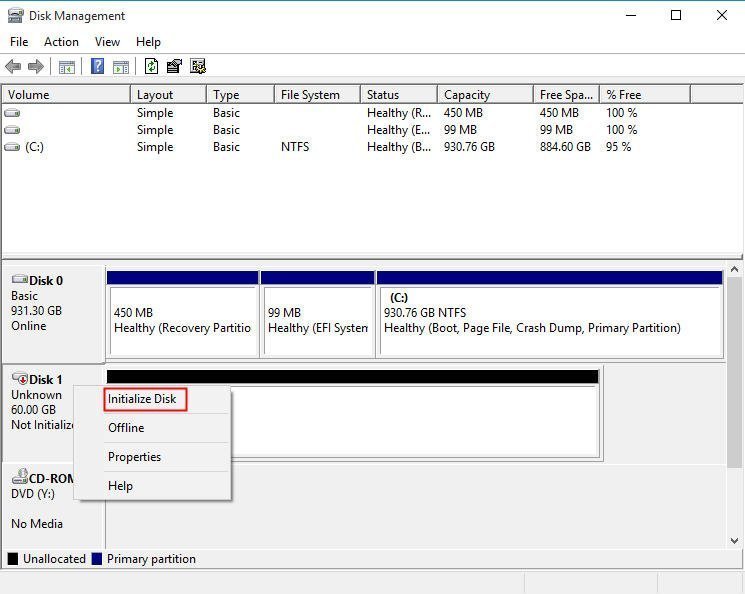
Task: Click the green Refresh toolbar icon
Action: tap(152, 66)
